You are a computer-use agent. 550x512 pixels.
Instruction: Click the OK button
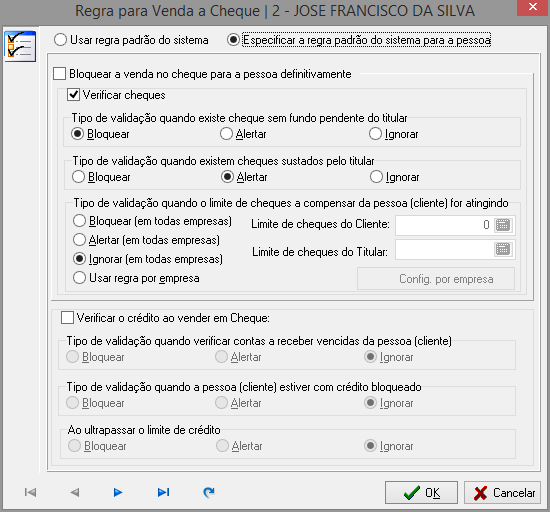[x=421, y=493]
